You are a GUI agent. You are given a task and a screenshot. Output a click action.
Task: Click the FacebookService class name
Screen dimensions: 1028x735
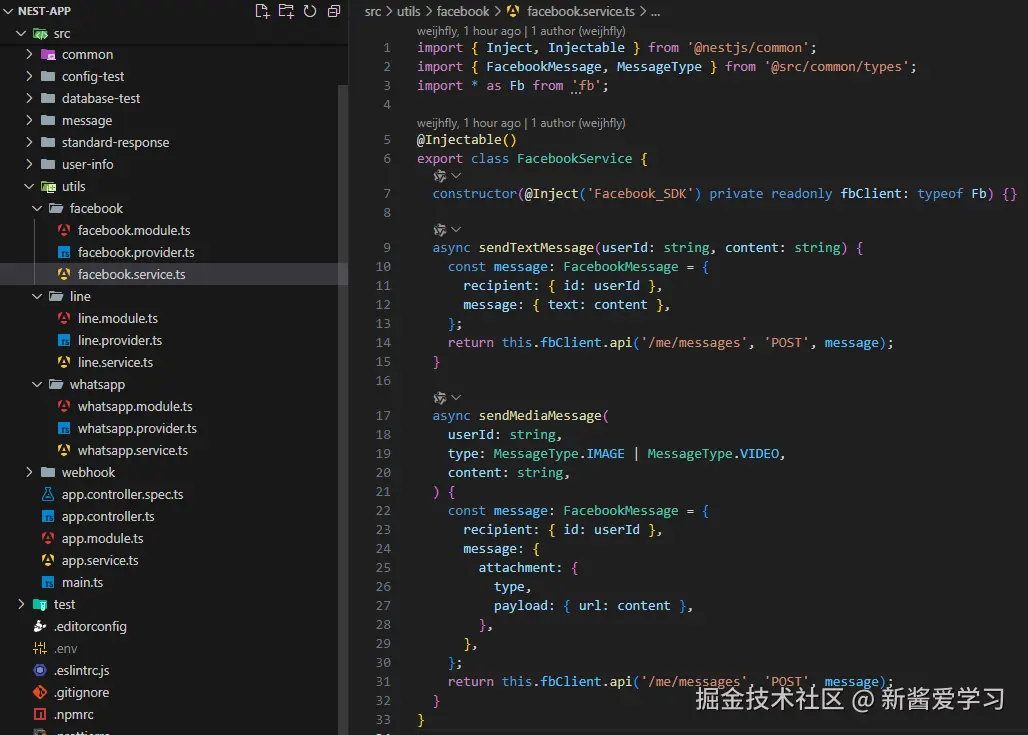pos(574,158)
